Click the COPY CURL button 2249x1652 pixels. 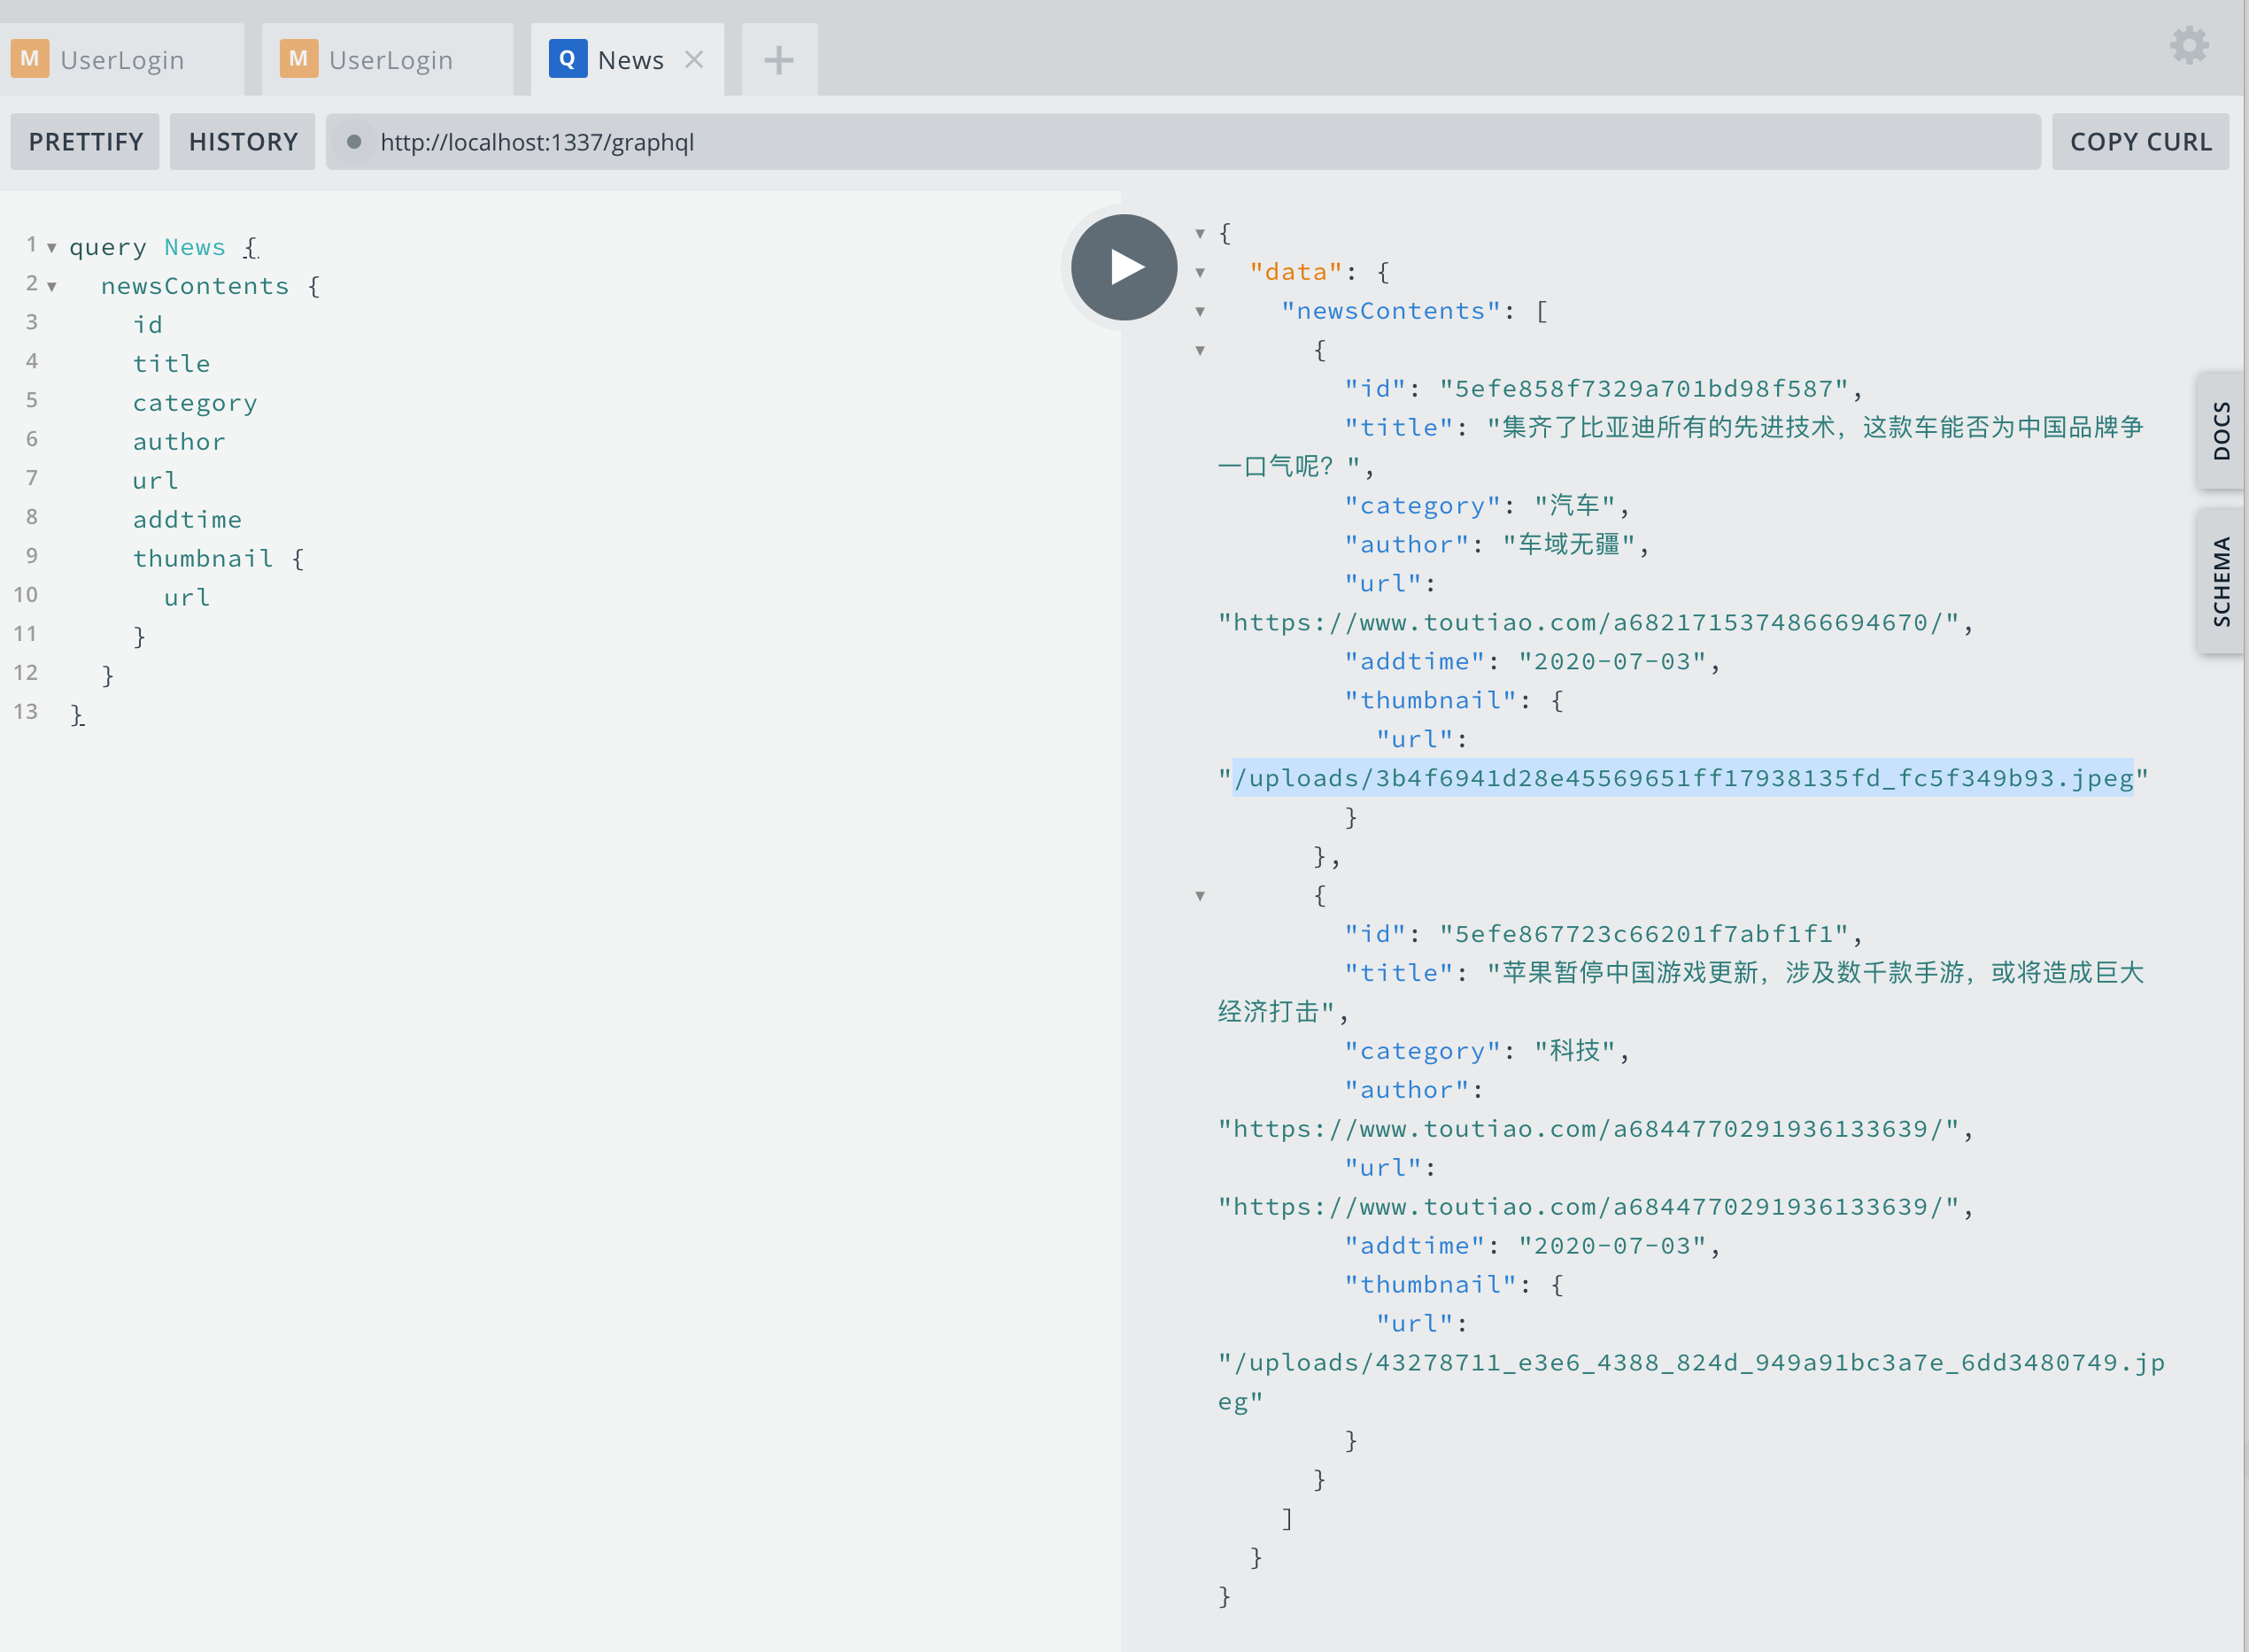point(2140,142)
